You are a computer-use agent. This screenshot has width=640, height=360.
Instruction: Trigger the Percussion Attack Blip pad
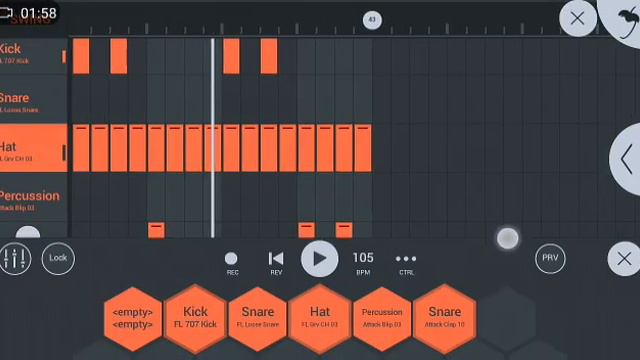(x=382, y=319)
